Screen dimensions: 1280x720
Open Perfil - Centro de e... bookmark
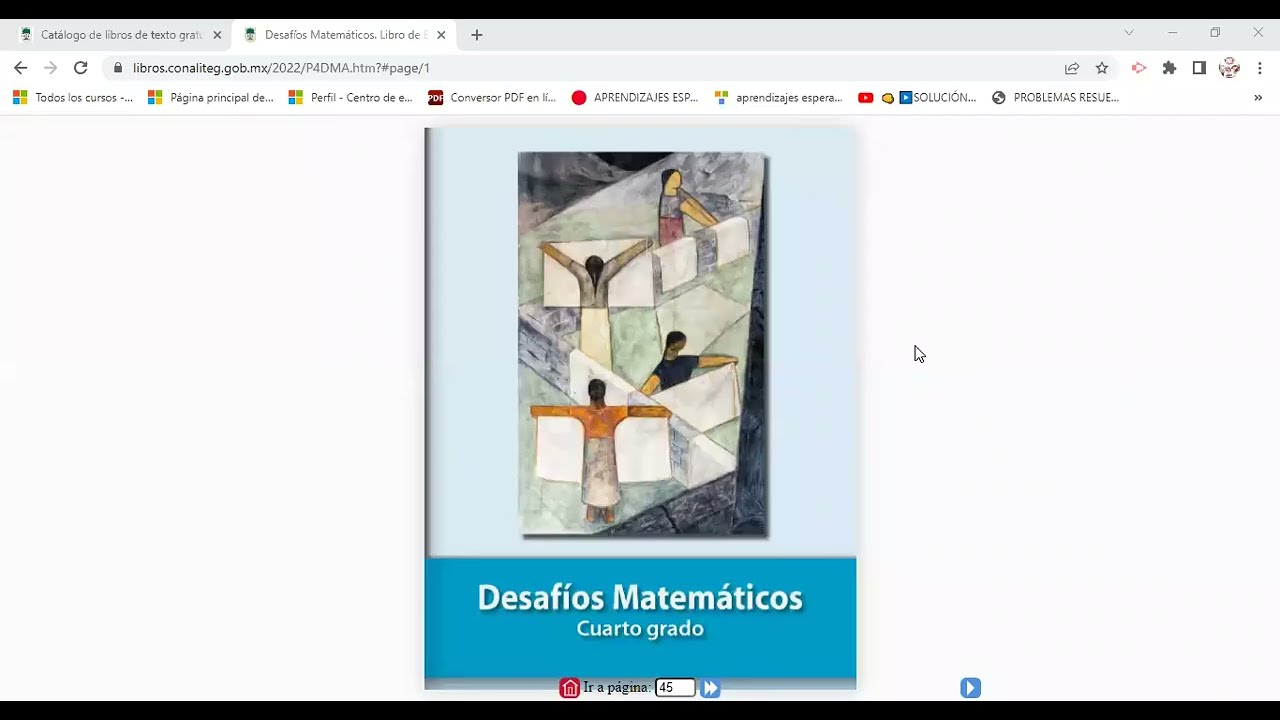(x=350, y=98)
